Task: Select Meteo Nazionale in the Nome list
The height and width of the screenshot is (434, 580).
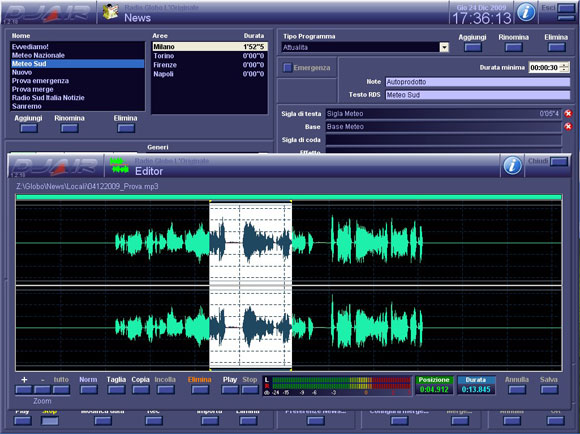Action: (x=78, y=55)
